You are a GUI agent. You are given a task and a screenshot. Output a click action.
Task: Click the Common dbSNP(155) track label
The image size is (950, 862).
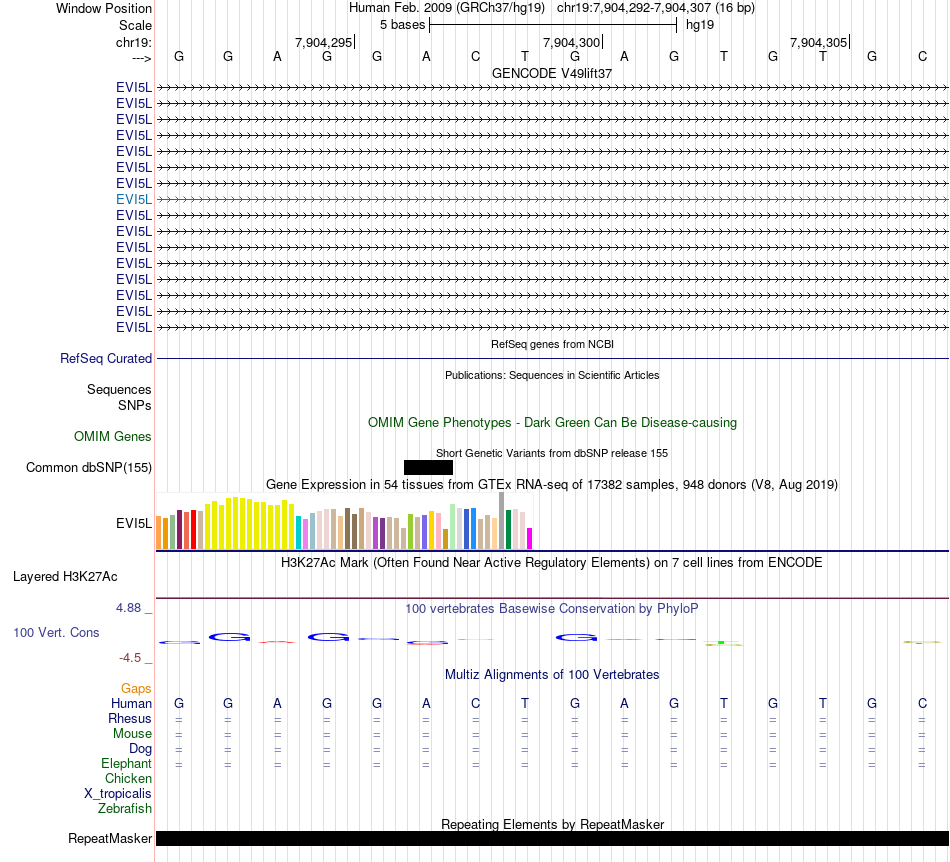89,468
